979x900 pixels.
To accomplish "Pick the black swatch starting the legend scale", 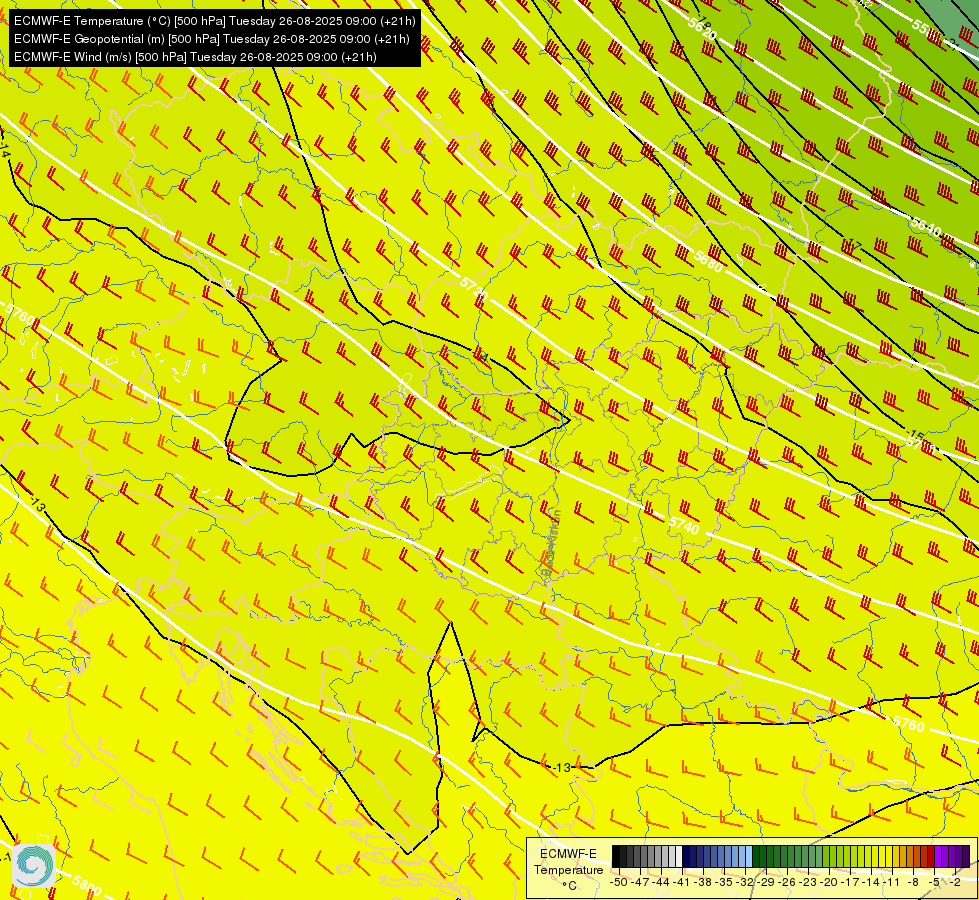I will pyautogui.click(x=616, y=856).
